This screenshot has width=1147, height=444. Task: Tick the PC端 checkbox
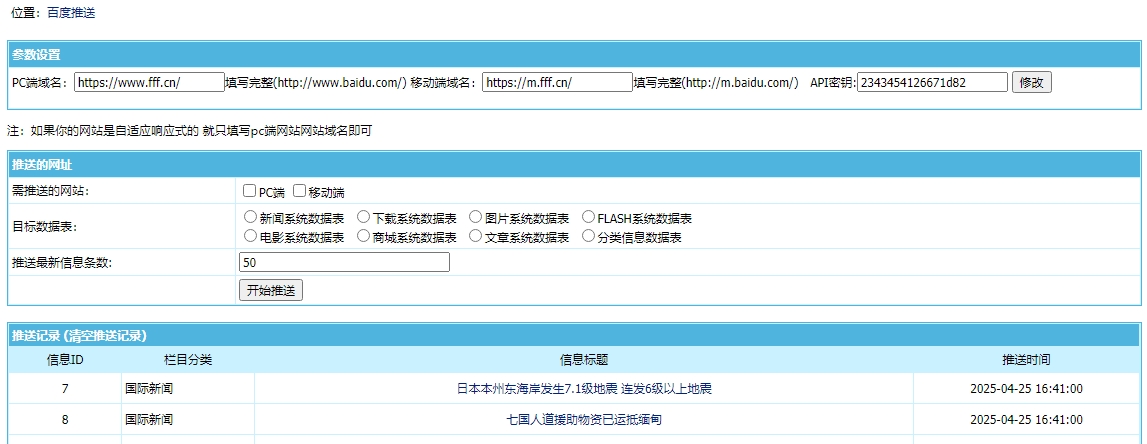coord(250,191)
